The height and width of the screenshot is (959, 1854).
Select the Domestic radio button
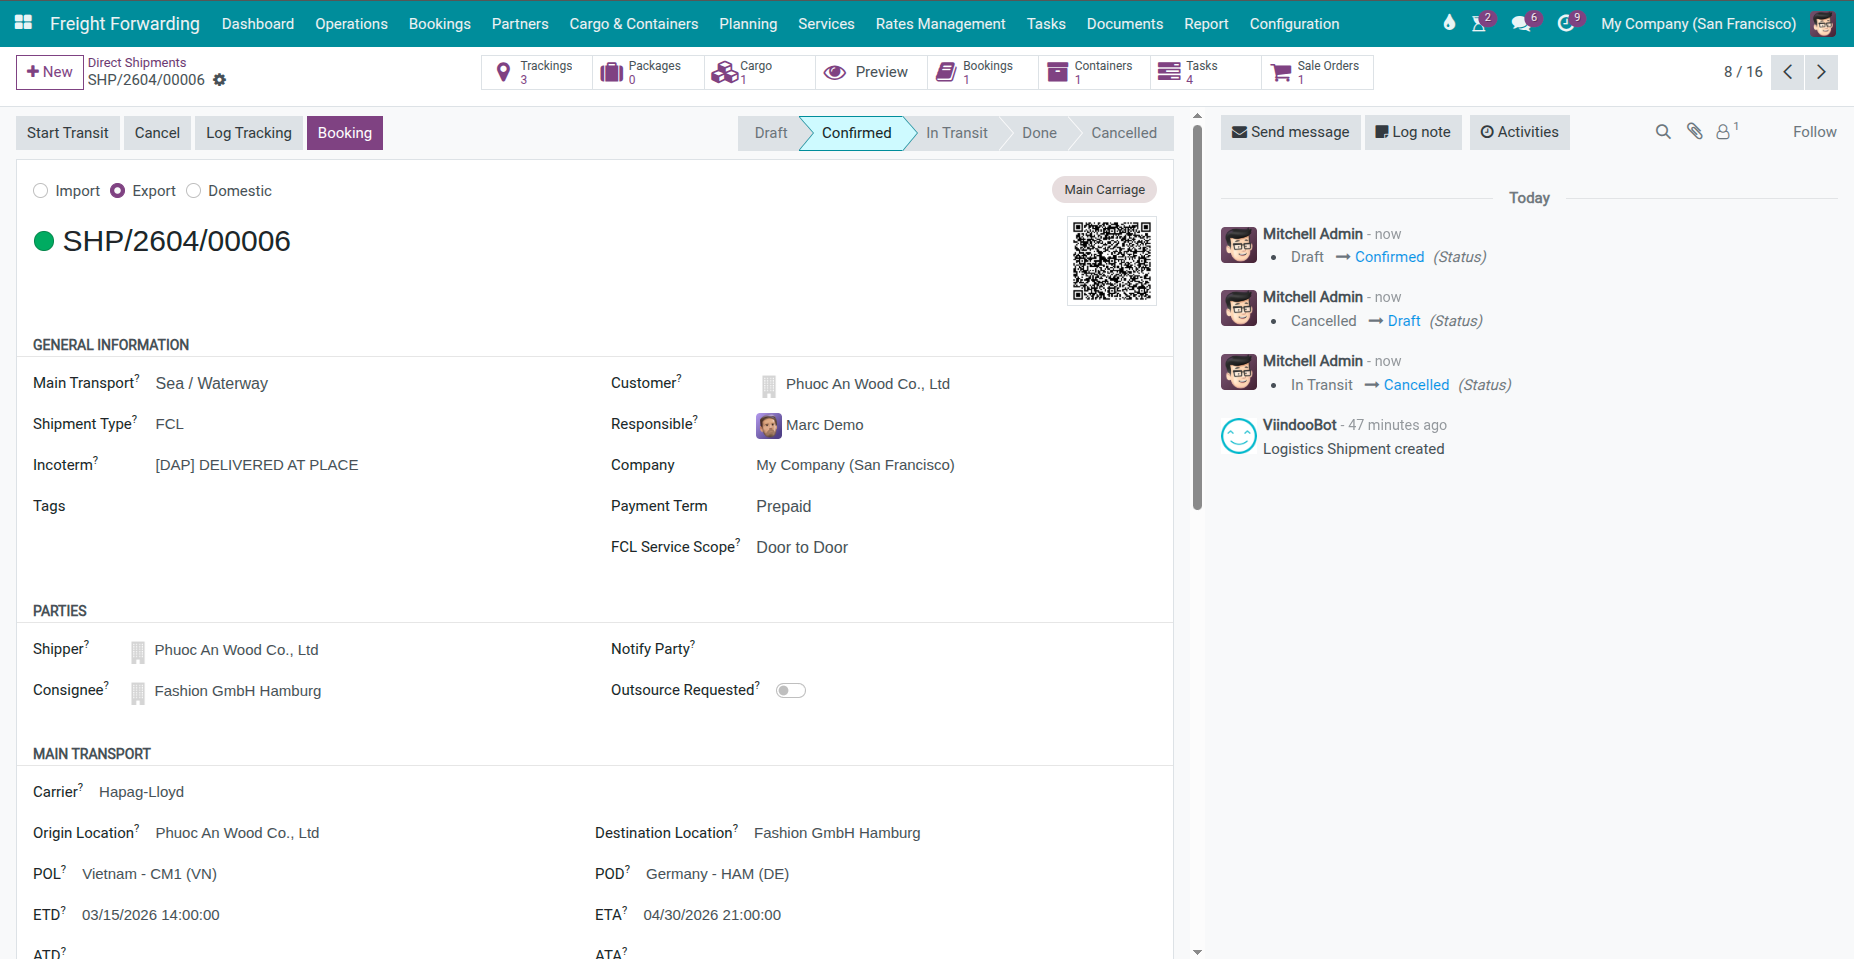[x=194, y=191]
